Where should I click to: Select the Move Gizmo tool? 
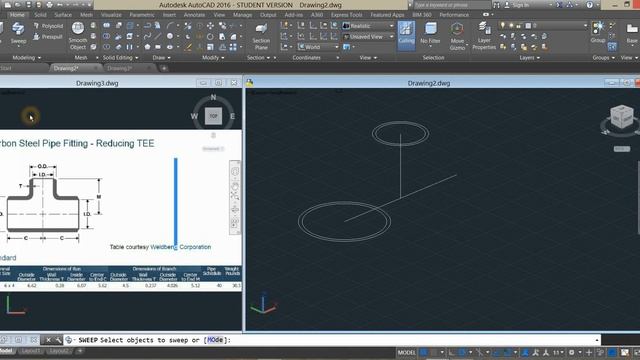(457, 36)
